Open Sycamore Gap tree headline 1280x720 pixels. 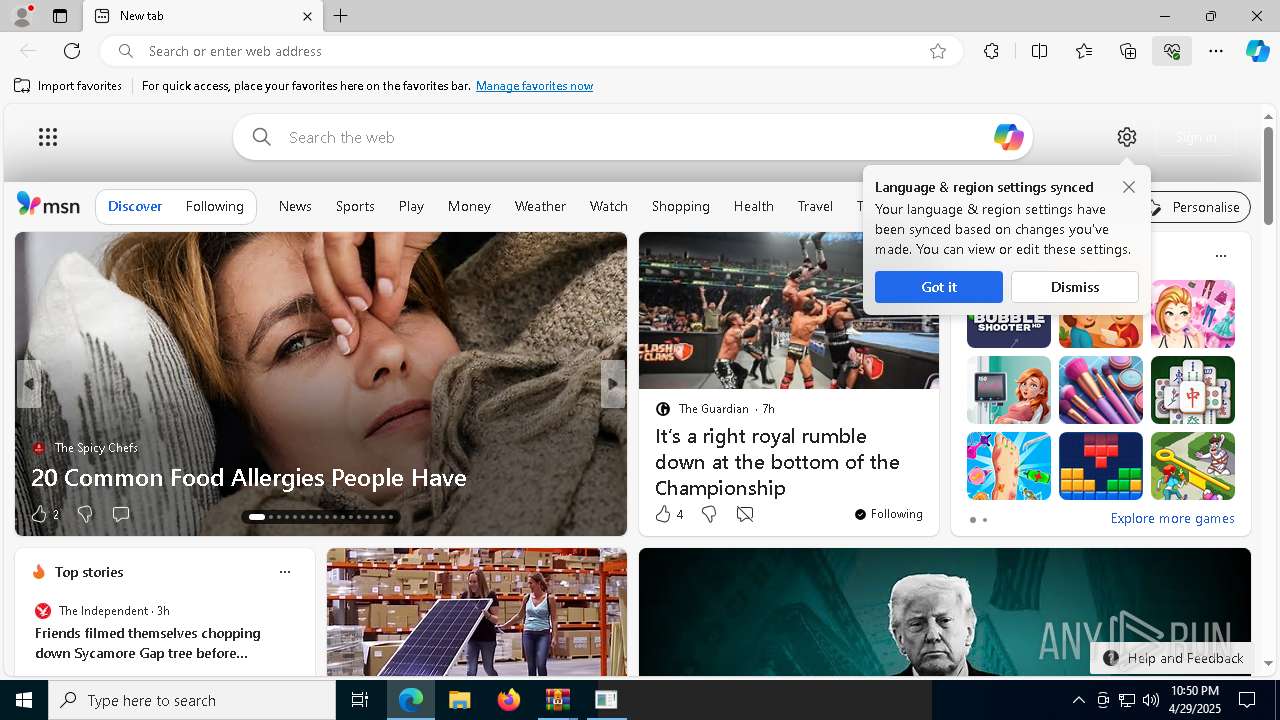[x=148, y=643]
